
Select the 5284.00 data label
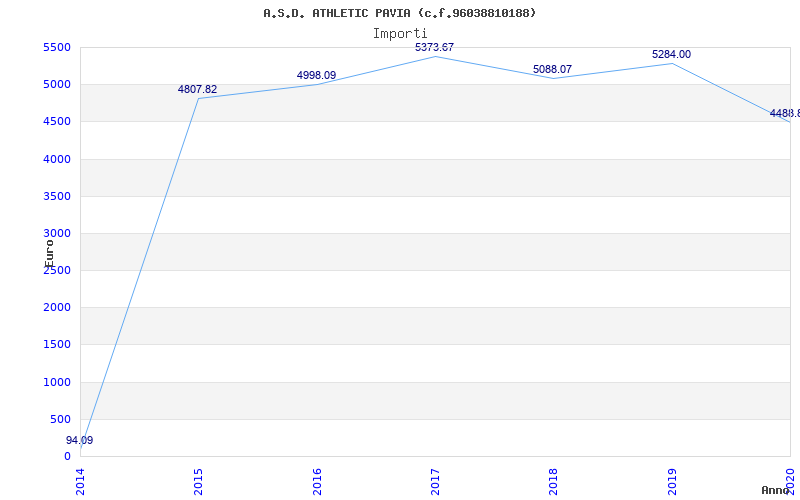point(671,55)
